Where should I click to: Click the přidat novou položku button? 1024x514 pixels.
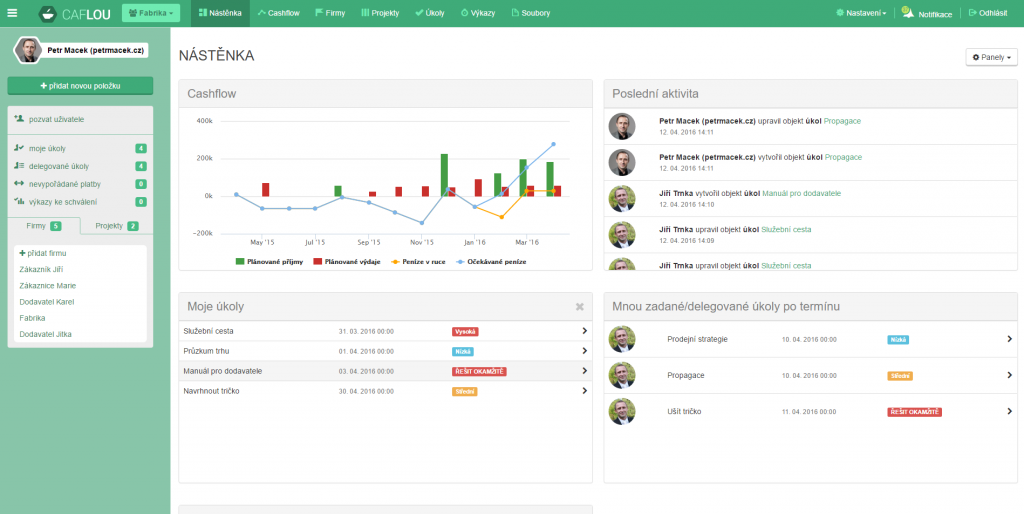[80, 86]
